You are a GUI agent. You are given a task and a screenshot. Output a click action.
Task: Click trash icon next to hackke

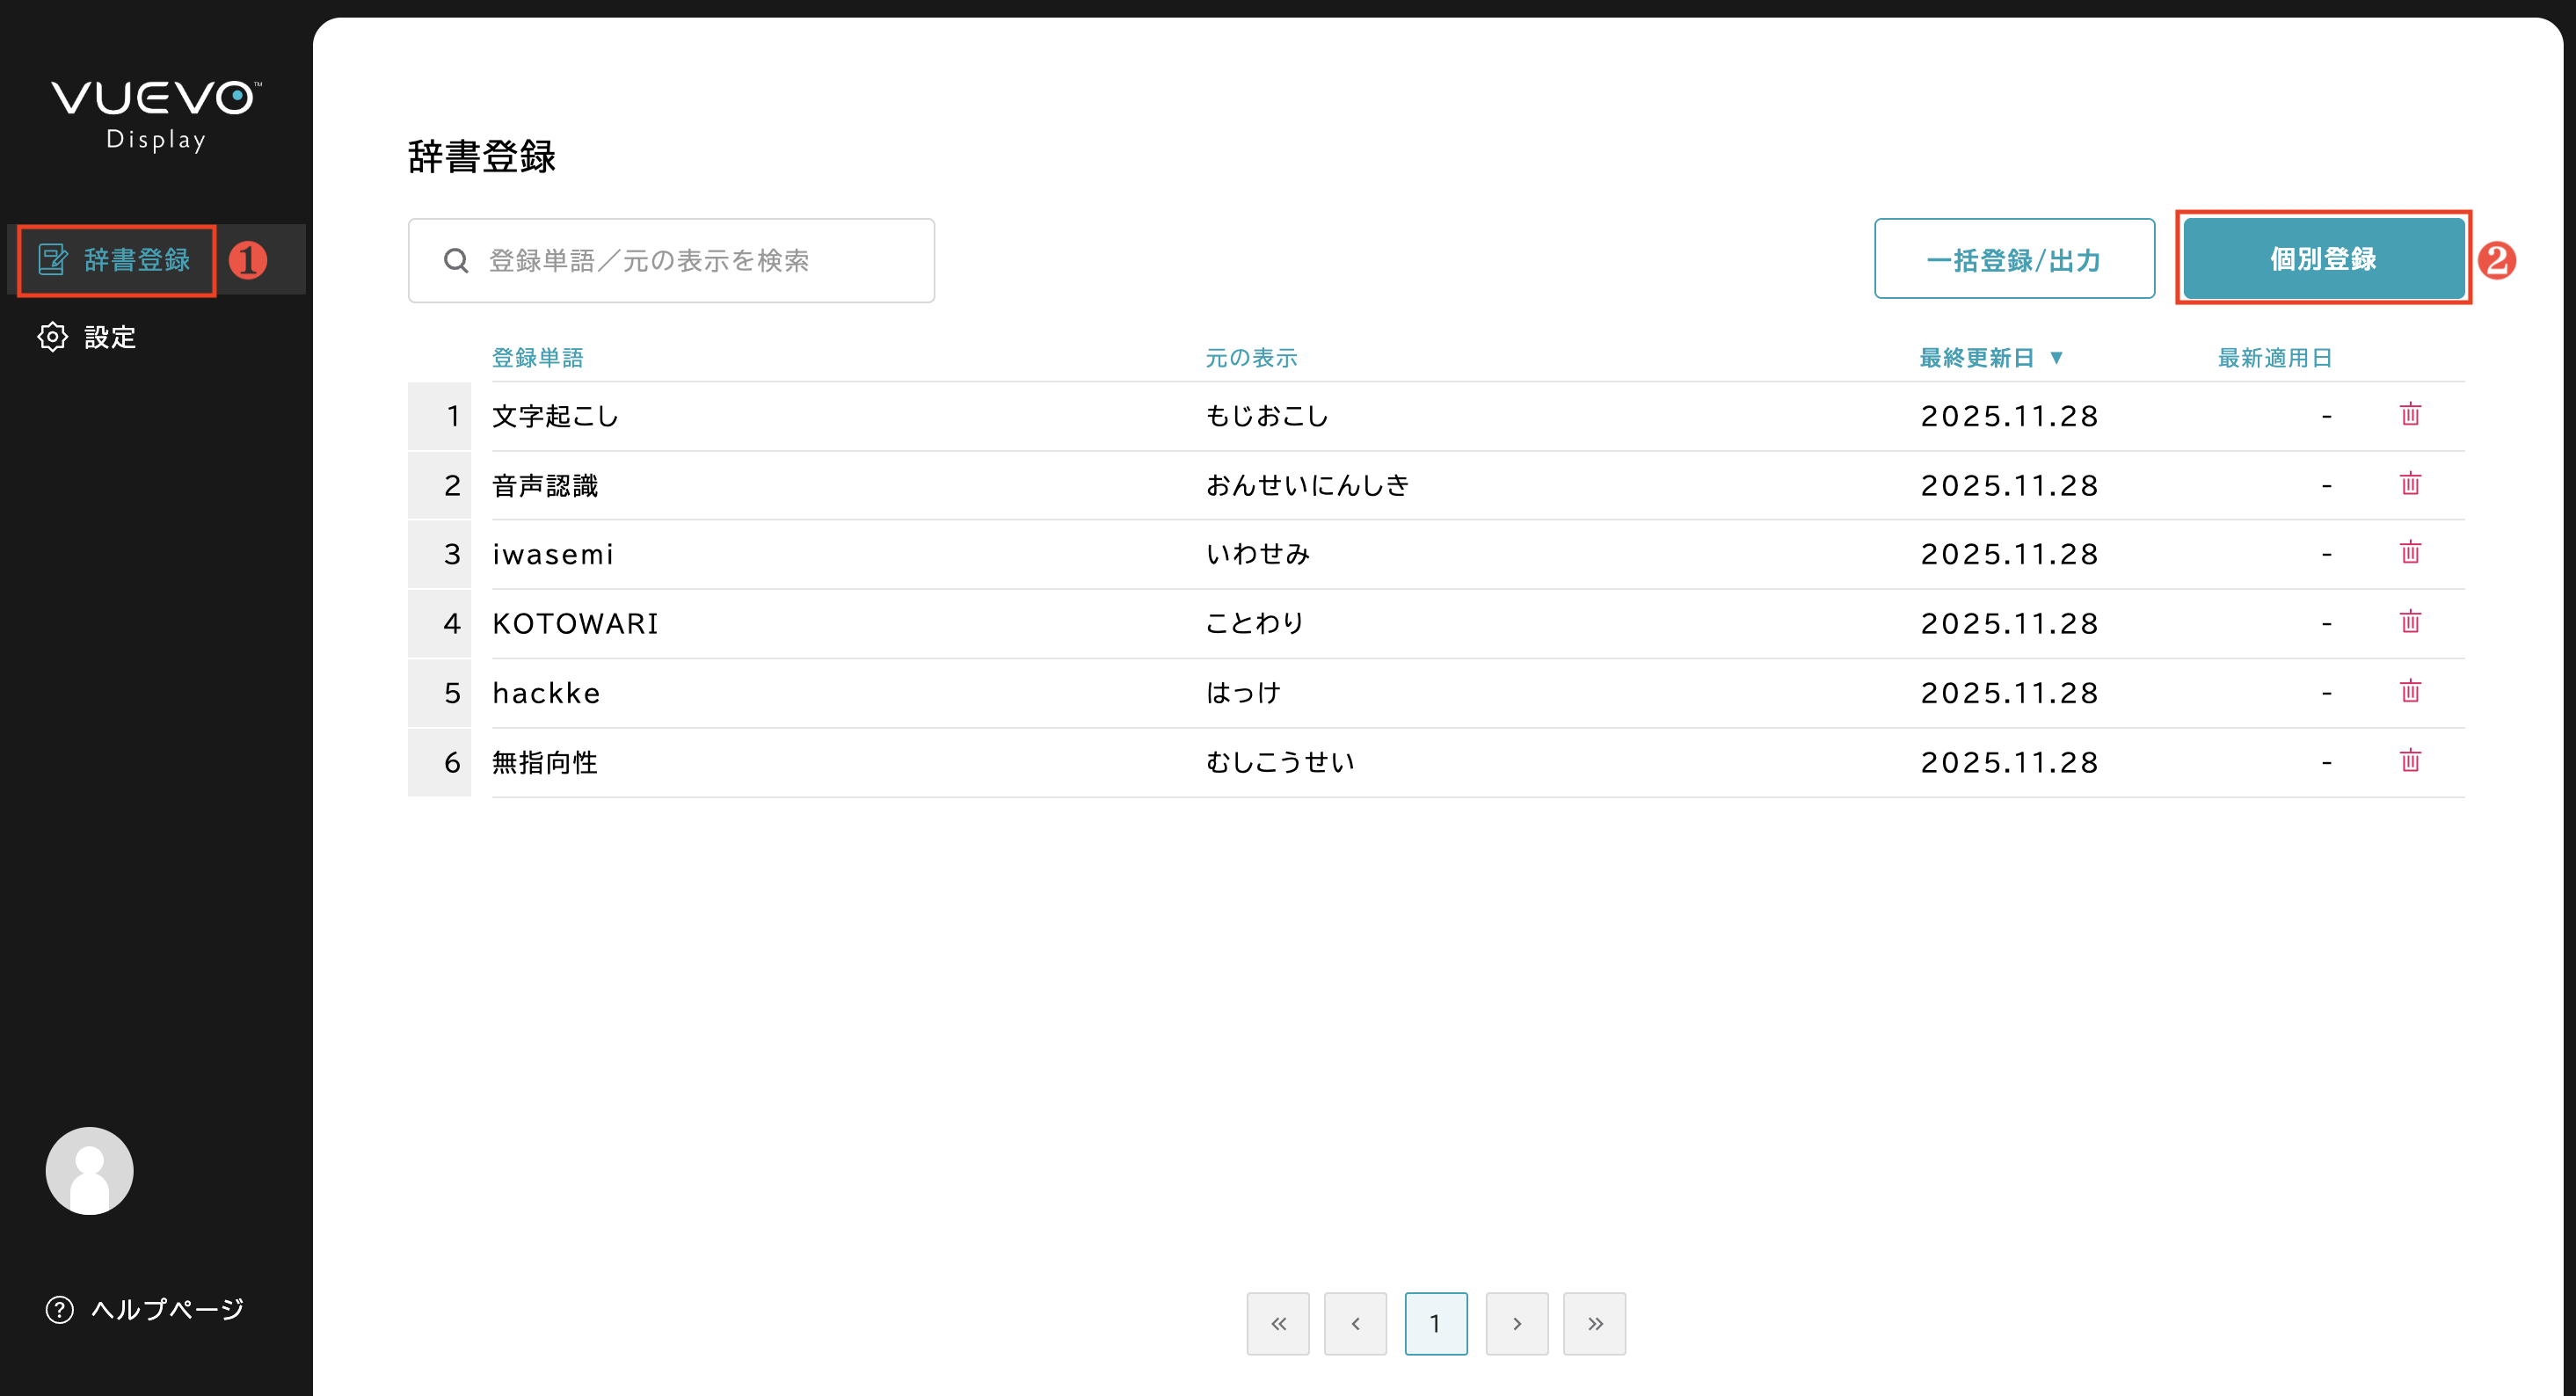2409,691
